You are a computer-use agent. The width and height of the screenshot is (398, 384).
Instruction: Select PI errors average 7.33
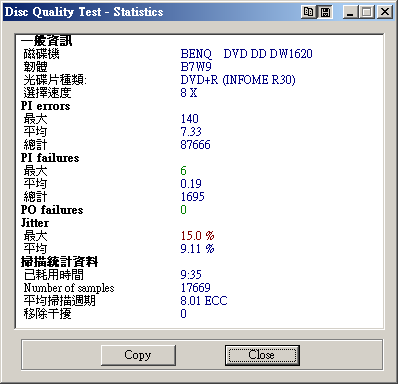point(191,132)
